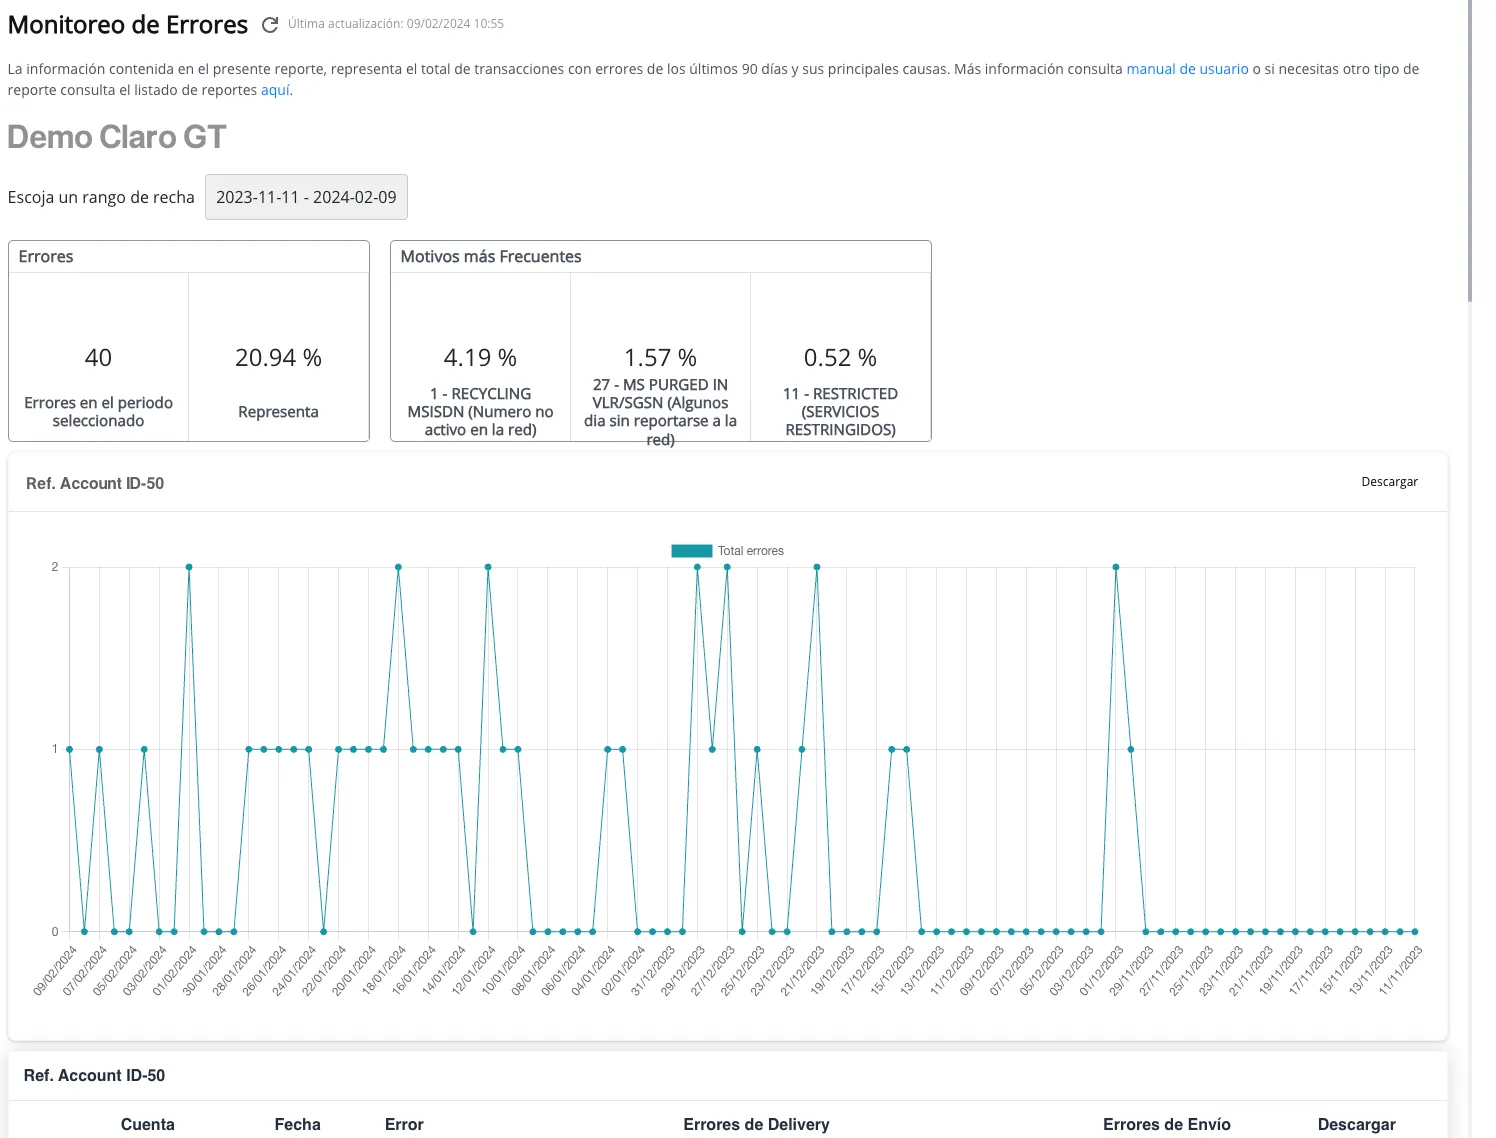Click the chart data point for 01/02/2024

[189, 567]
